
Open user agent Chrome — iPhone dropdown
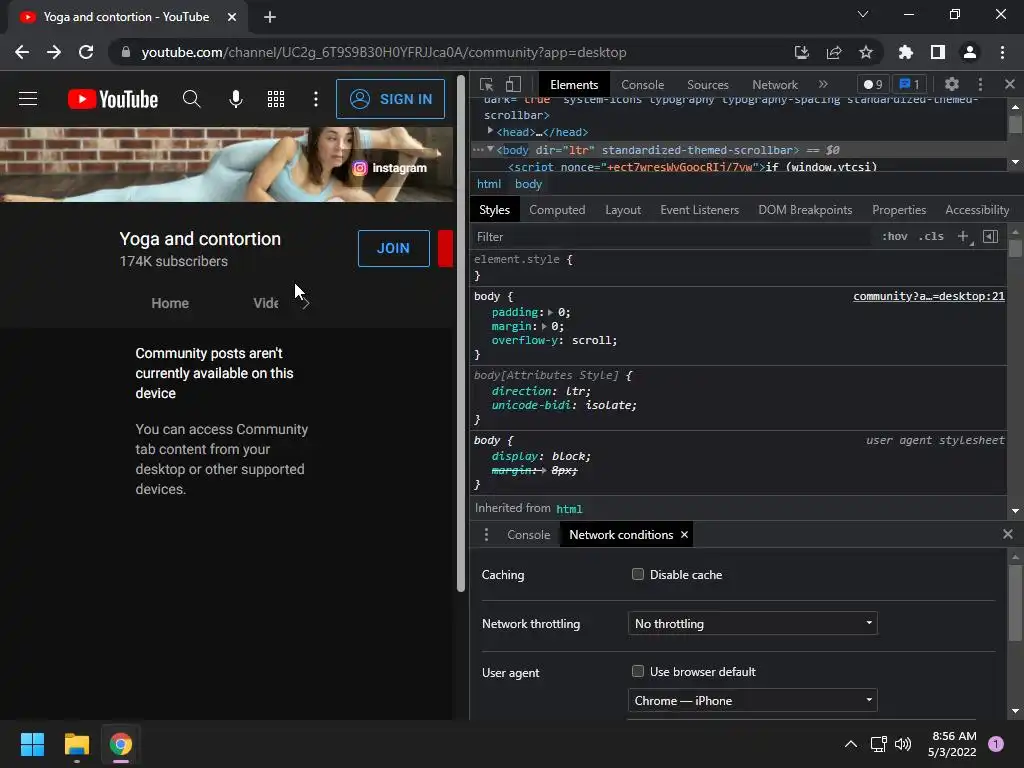752,701
